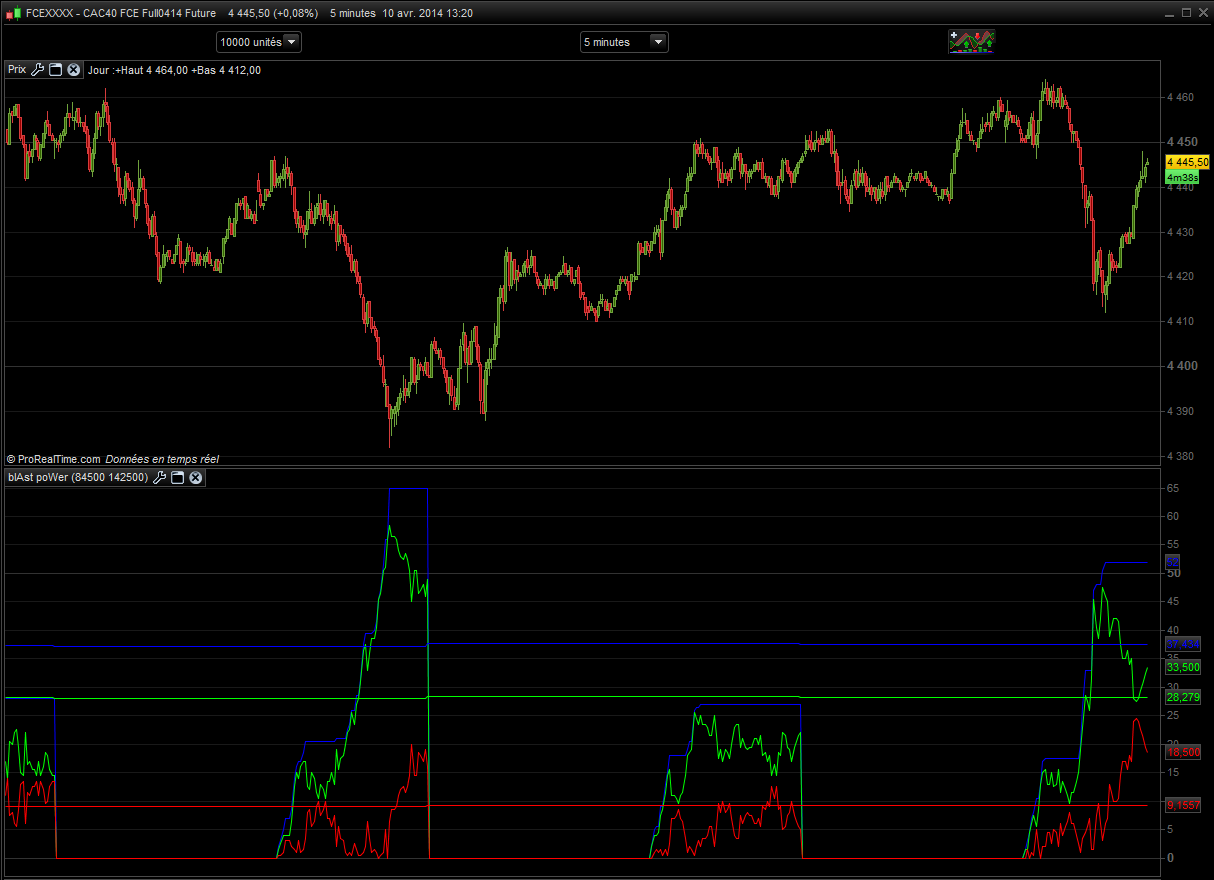Open Prix panel settings wrench

coord(38,70)
